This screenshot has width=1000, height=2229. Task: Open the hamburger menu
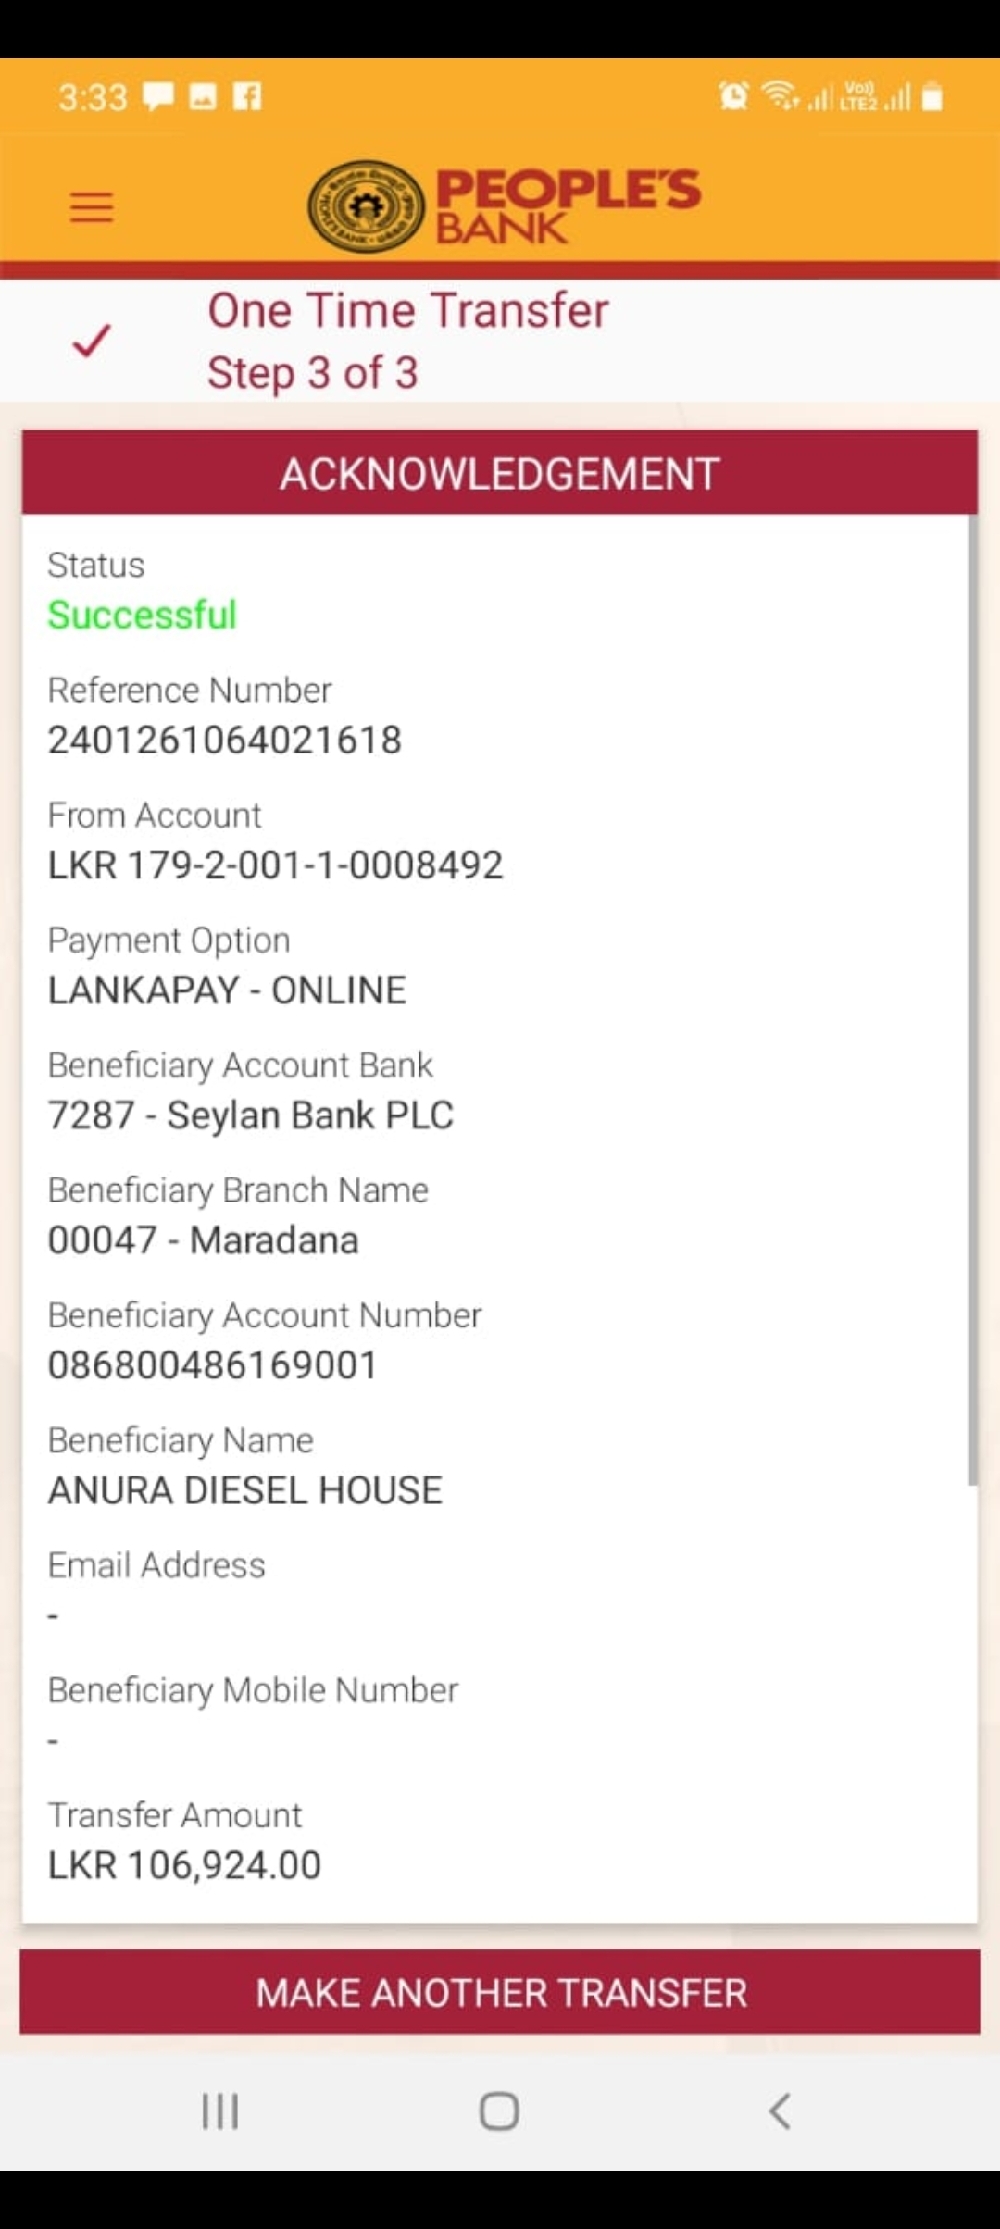91,207
